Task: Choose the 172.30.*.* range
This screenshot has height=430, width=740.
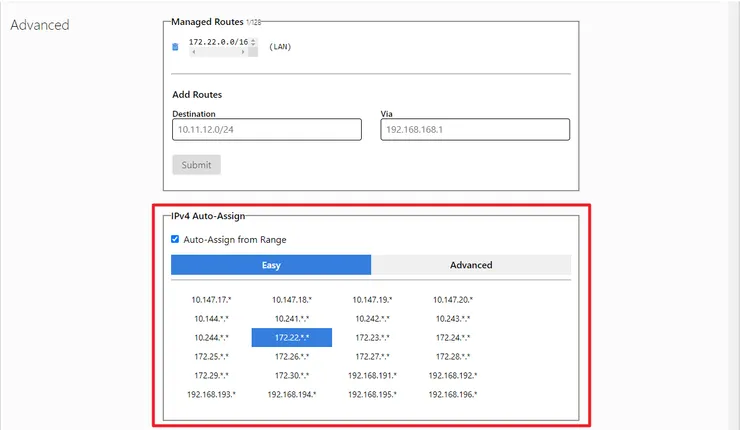Action: pyautogui.click(x=292, y=376)
